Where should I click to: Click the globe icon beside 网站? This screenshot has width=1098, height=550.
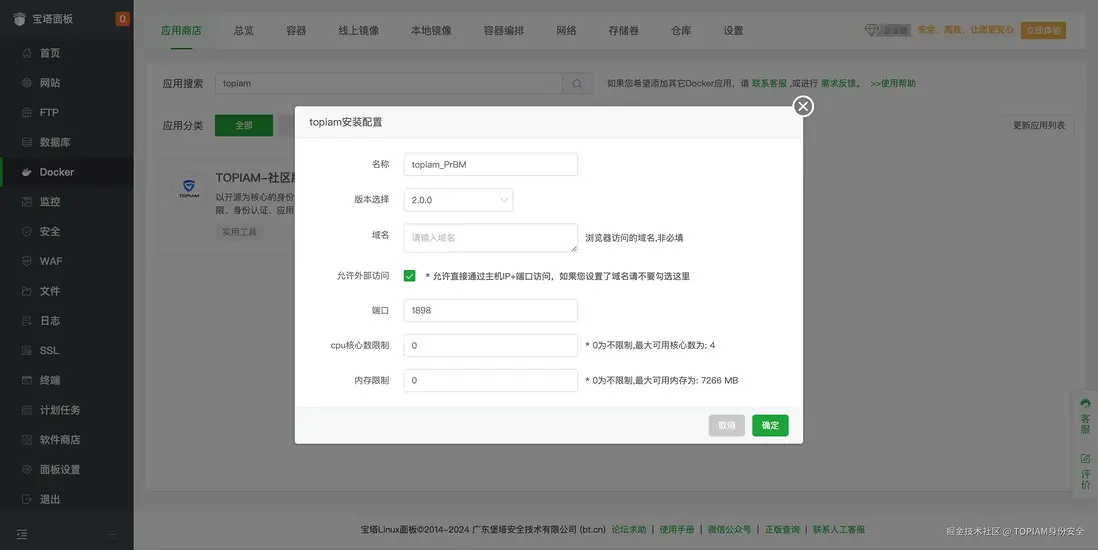click(27, 83)
